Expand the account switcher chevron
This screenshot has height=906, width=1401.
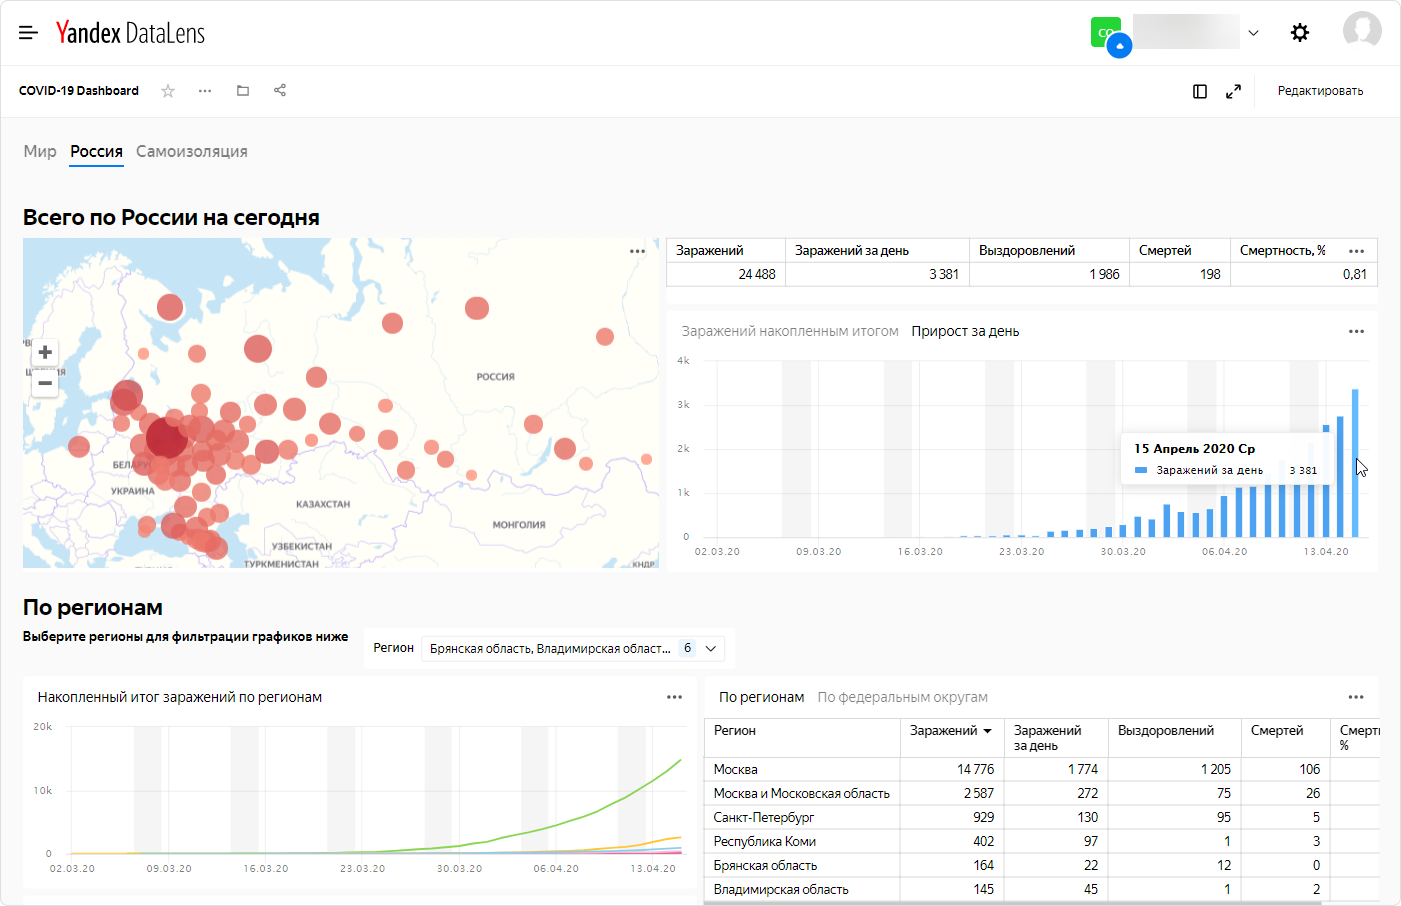click(x=1253, y=33)
